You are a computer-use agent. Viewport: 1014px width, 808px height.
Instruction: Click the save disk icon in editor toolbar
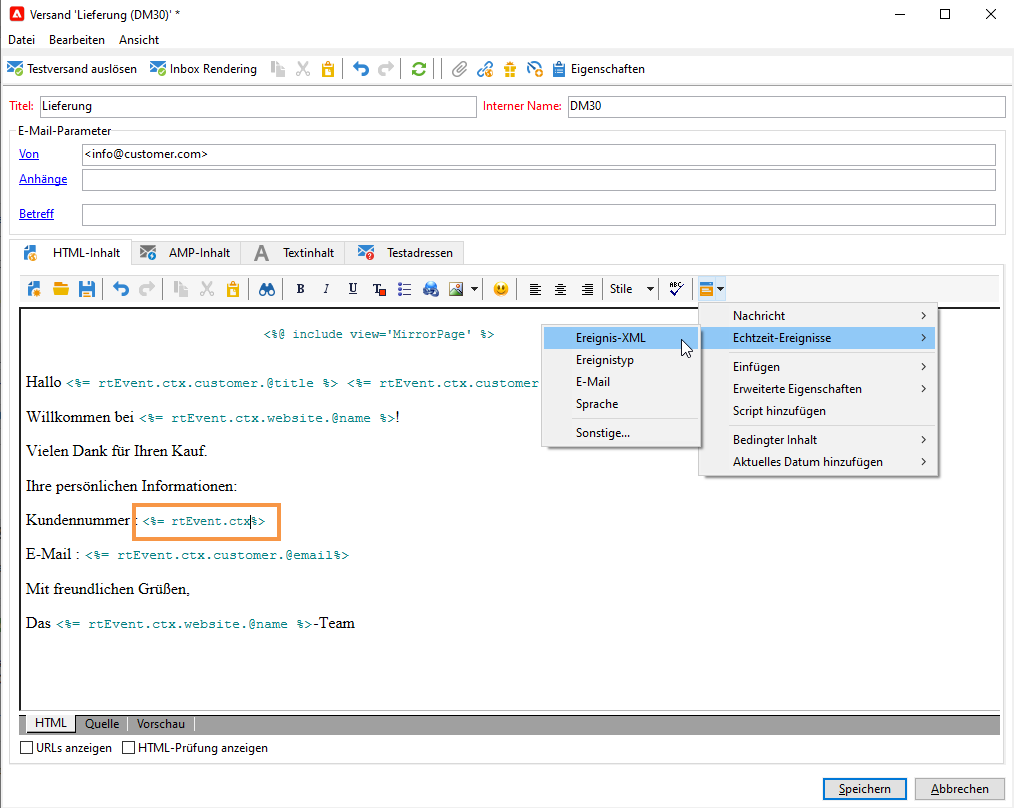(x=87, y=289)
